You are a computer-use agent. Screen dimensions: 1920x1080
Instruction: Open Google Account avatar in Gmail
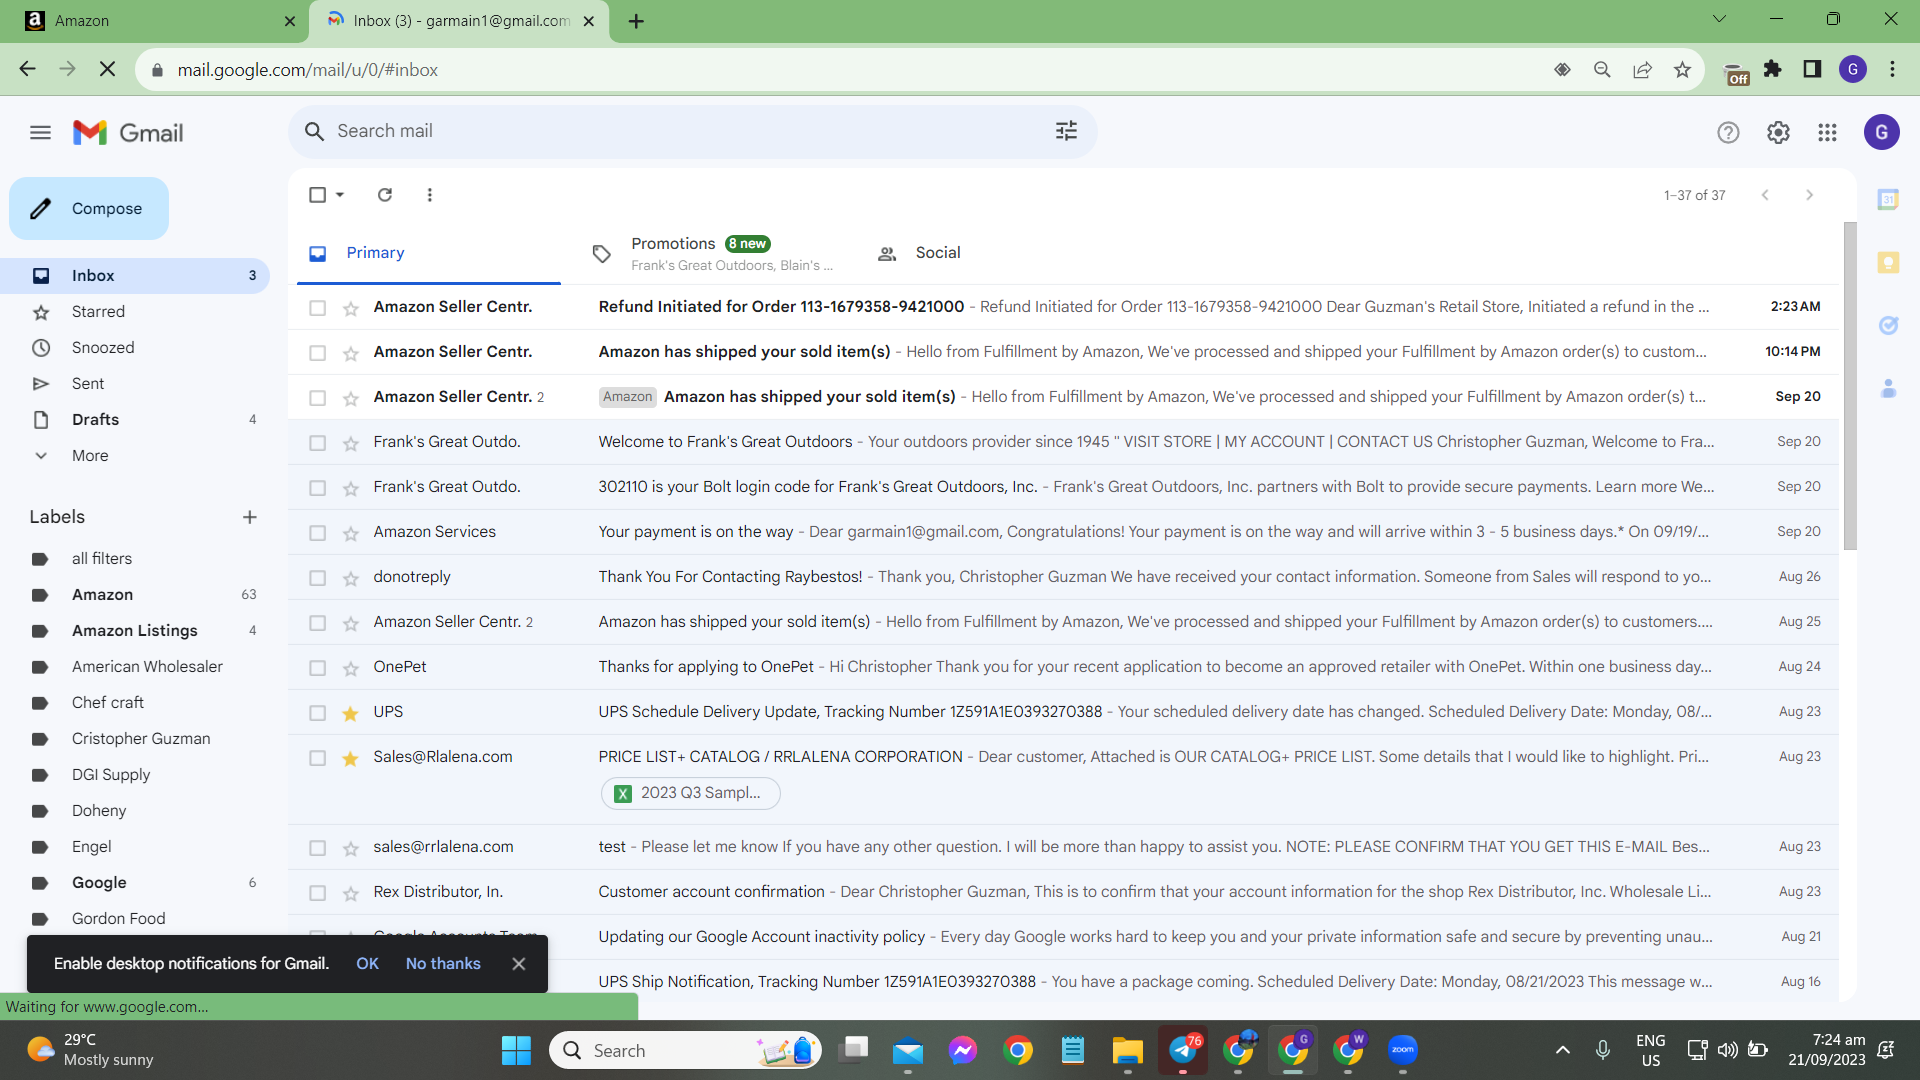(x=1881, y=132)
